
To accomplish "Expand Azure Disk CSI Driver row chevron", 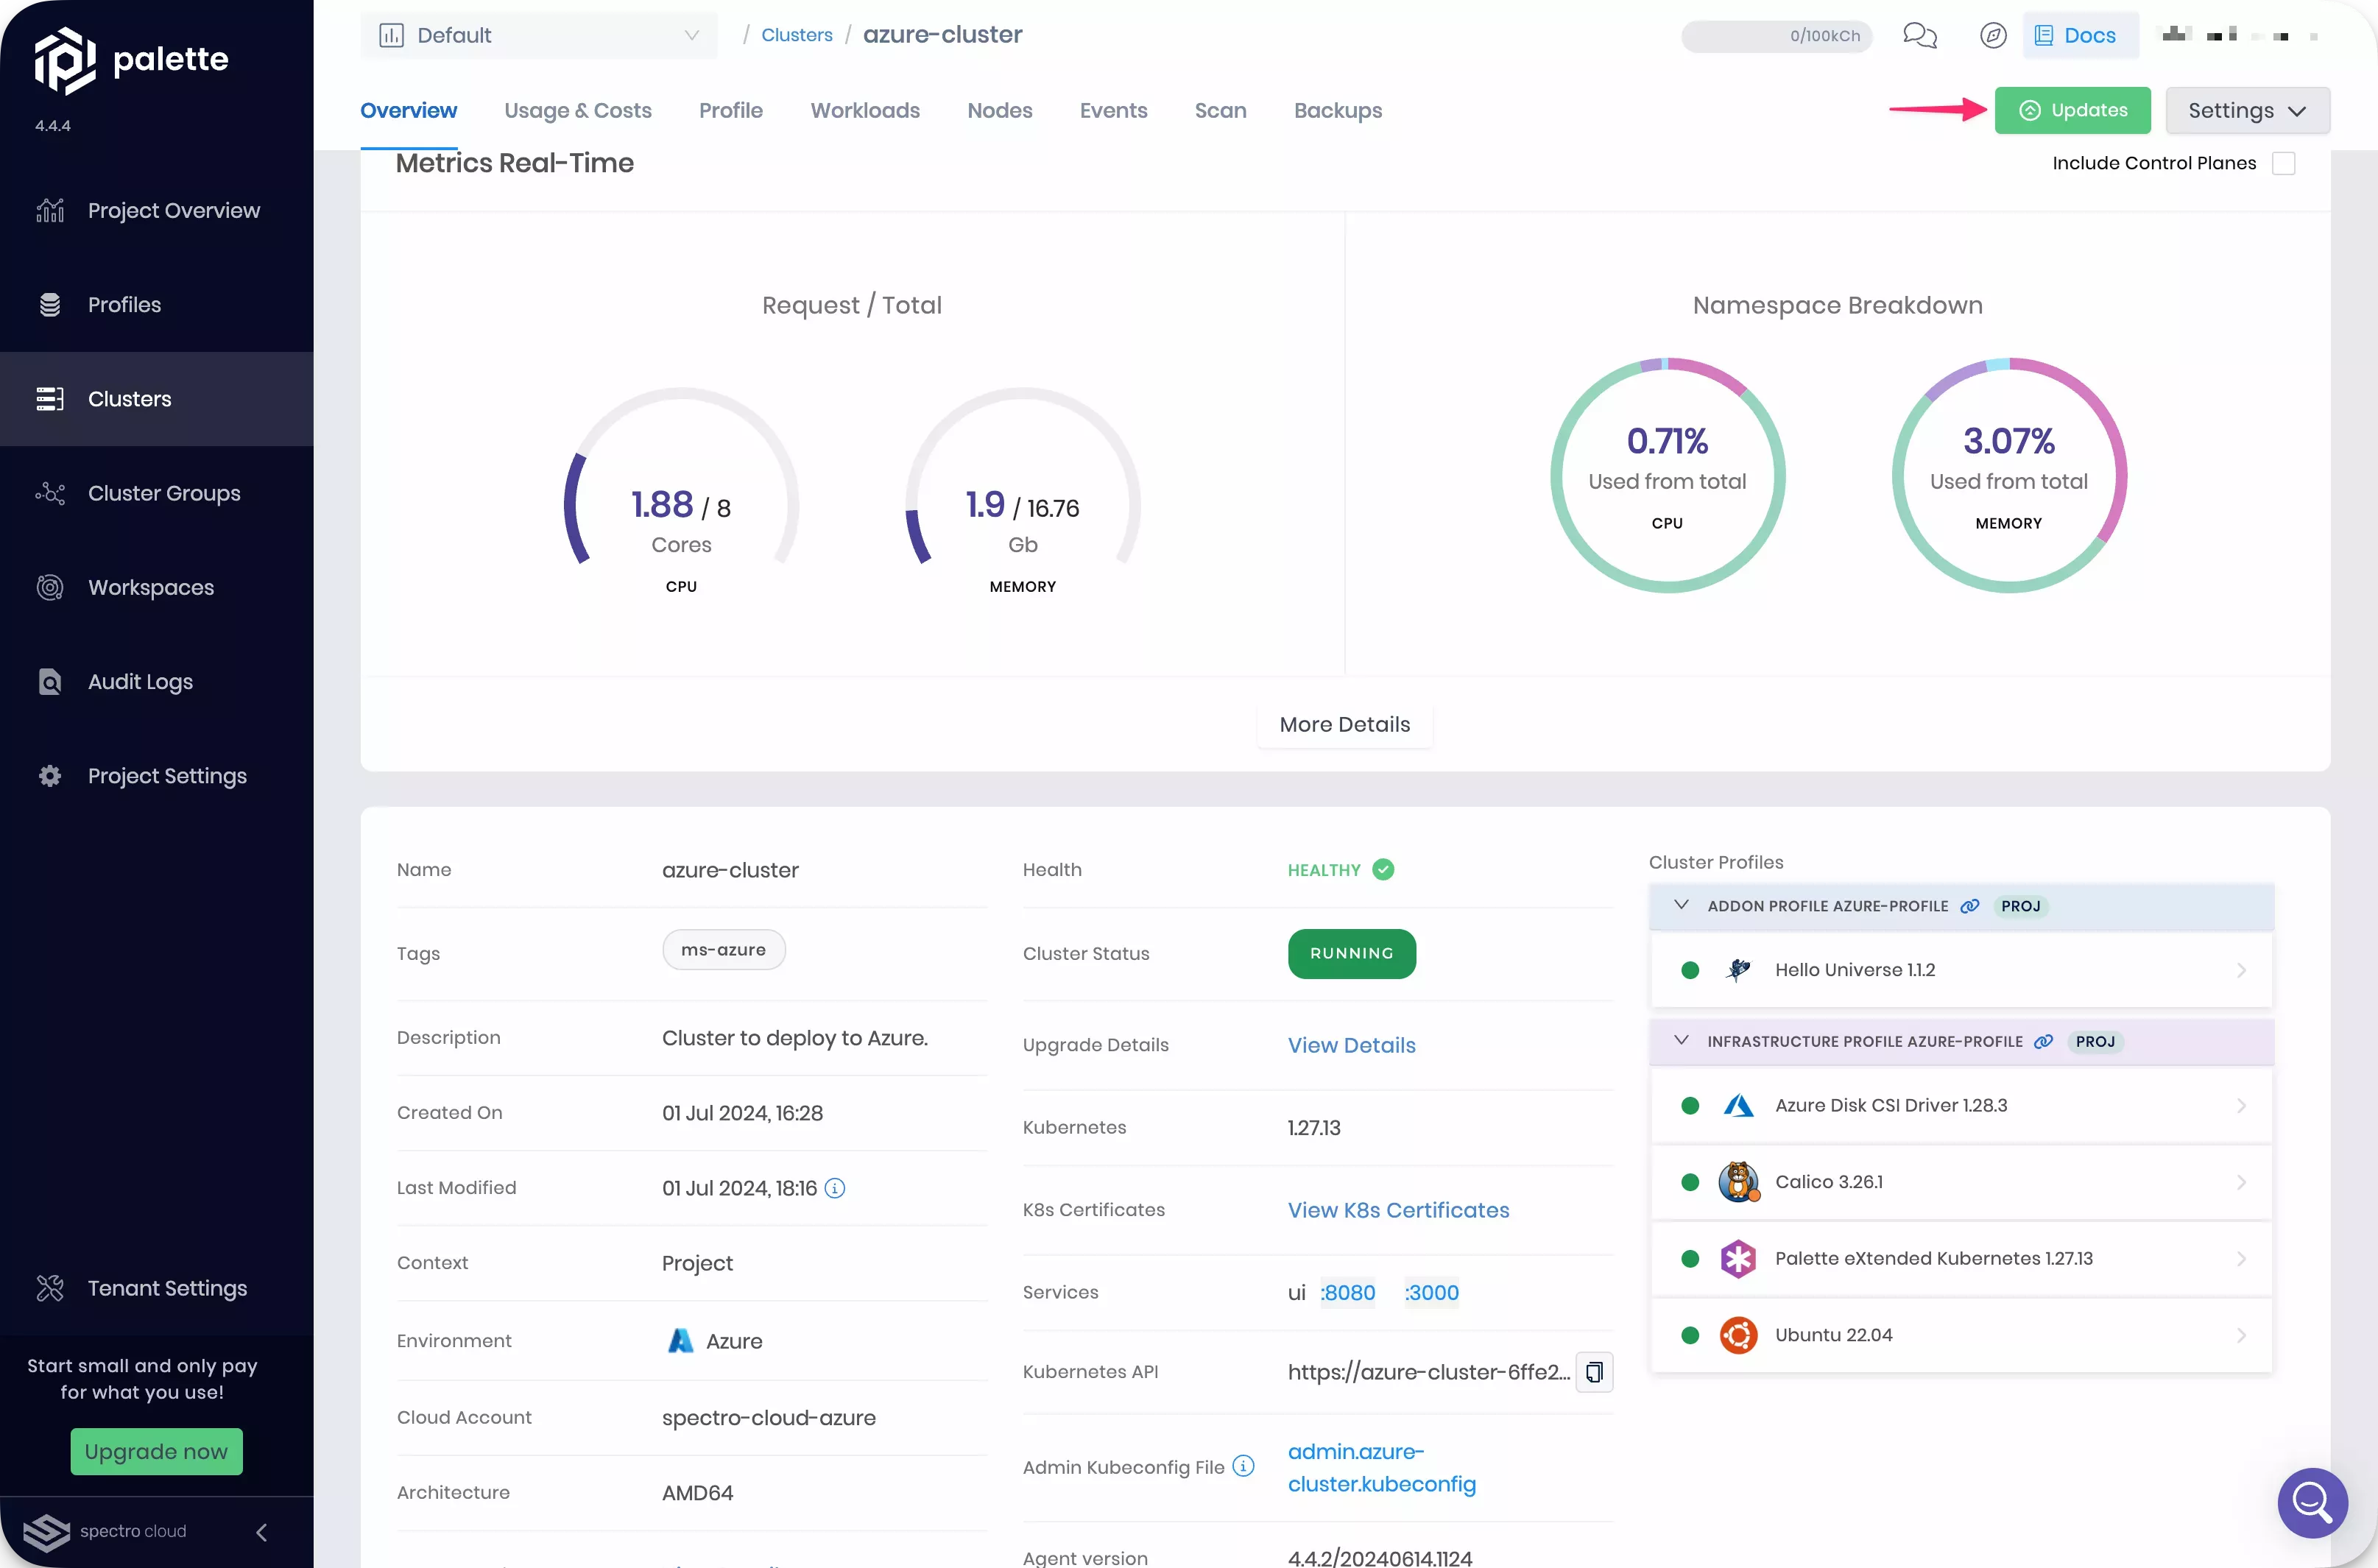I will coord(2241,1106).
